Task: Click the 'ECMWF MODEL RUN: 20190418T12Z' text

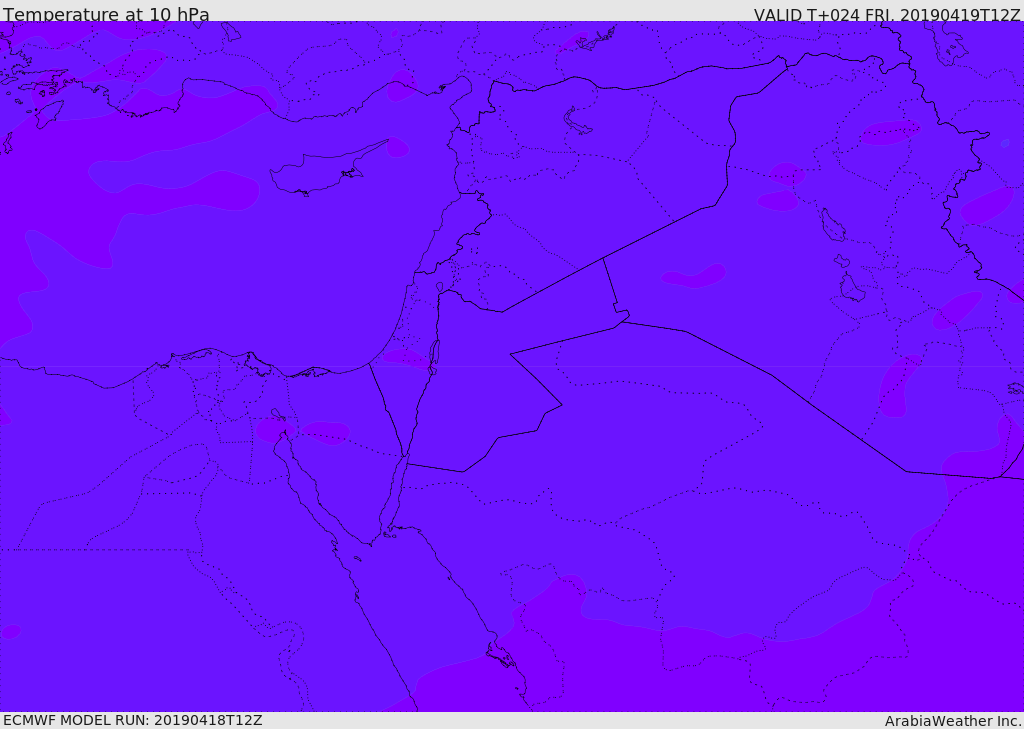Action: point(133,720)
